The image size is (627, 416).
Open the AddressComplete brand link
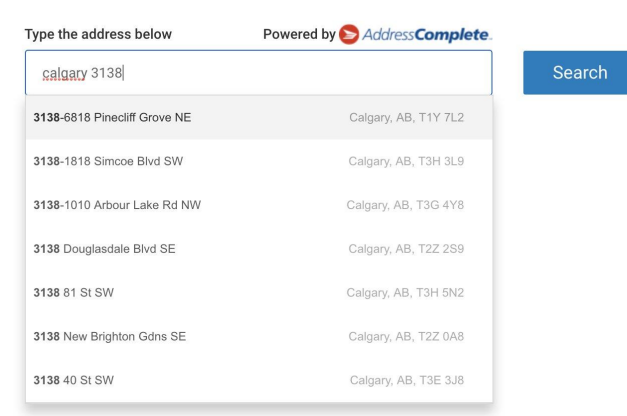[427, 35]
